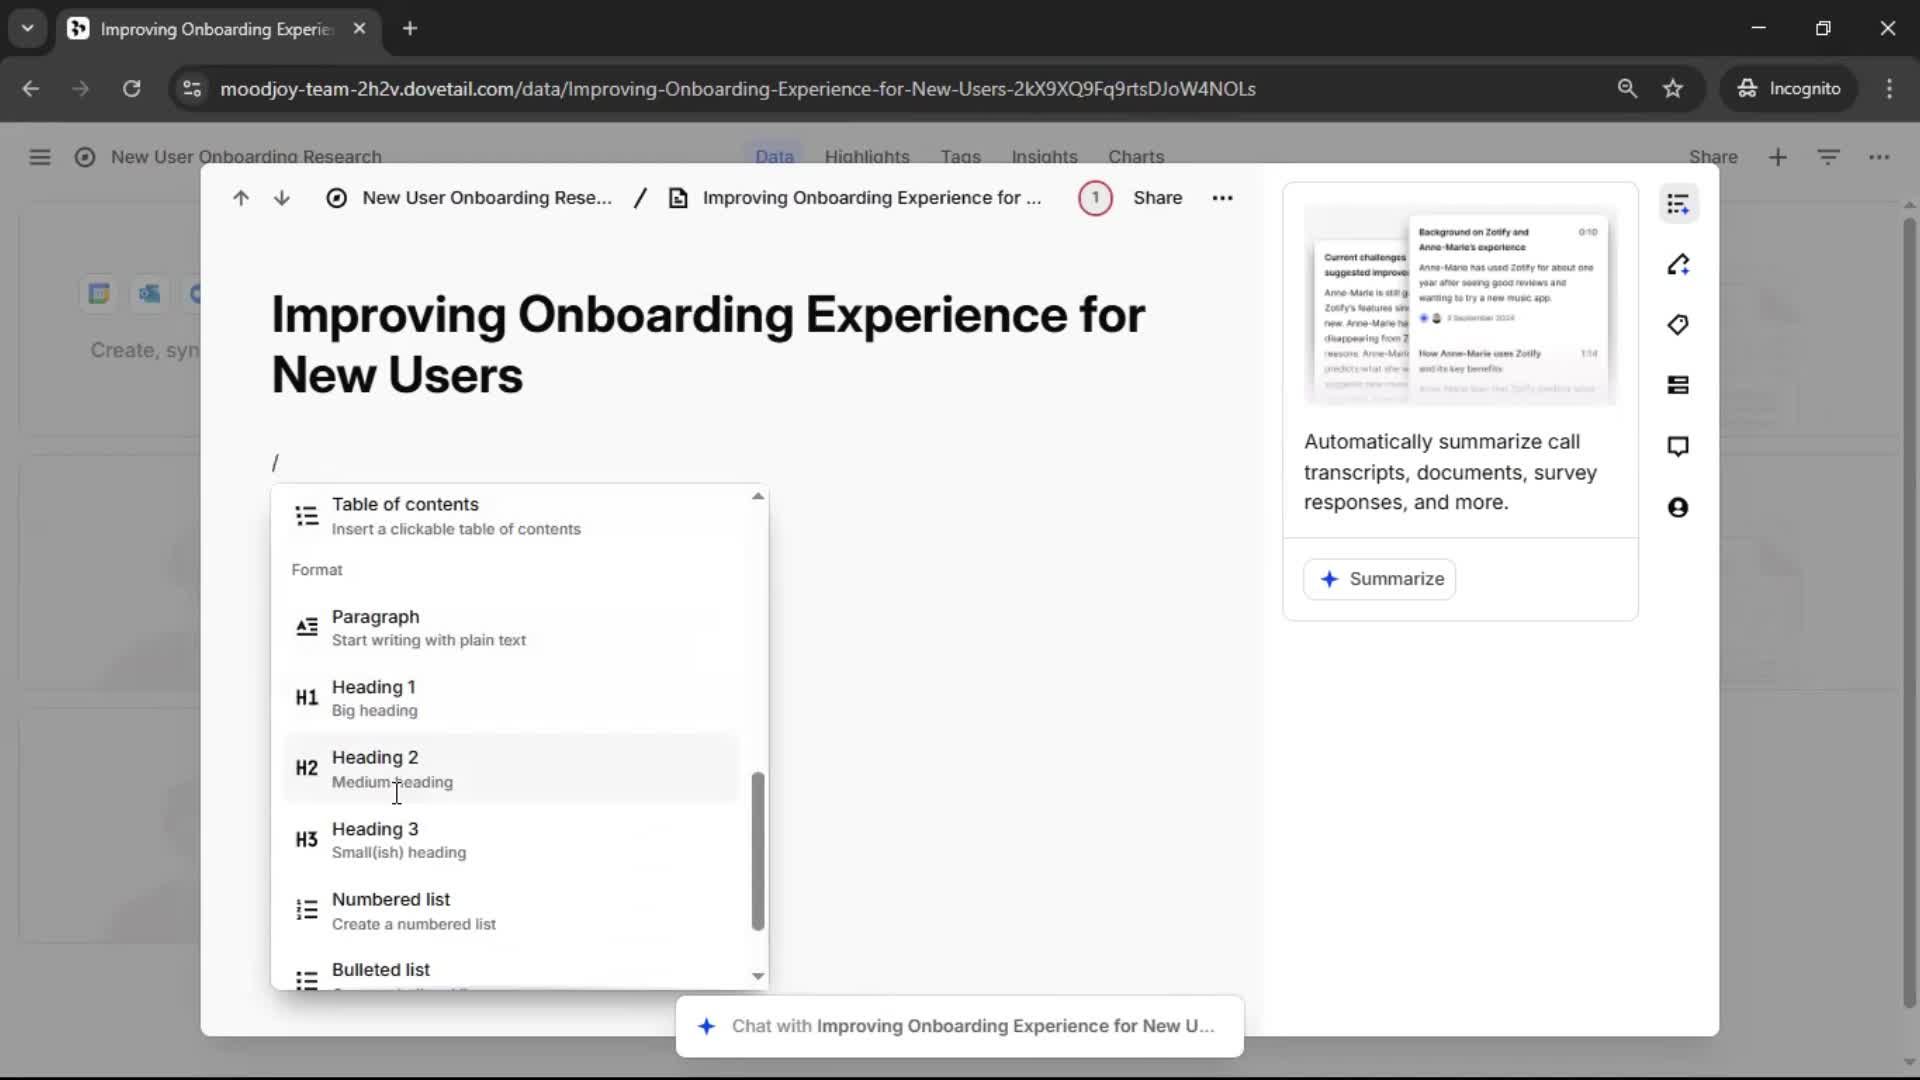Click the Summarize button
1920x1080 pixels.
pyautogui.click(x=1380, y=579)
